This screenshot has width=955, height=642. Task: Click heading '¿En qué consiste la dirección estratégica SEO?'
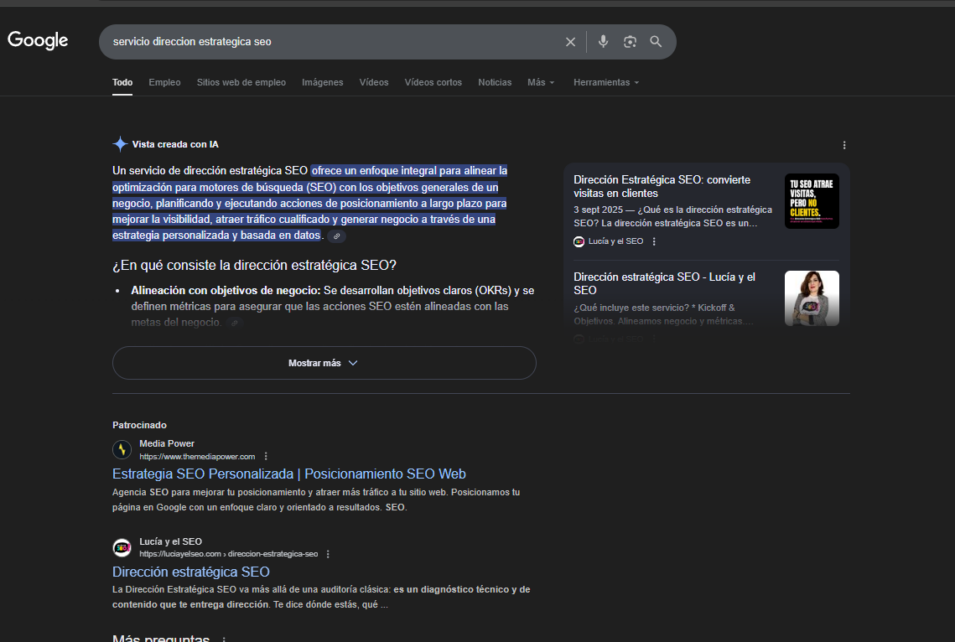[254, 266]
